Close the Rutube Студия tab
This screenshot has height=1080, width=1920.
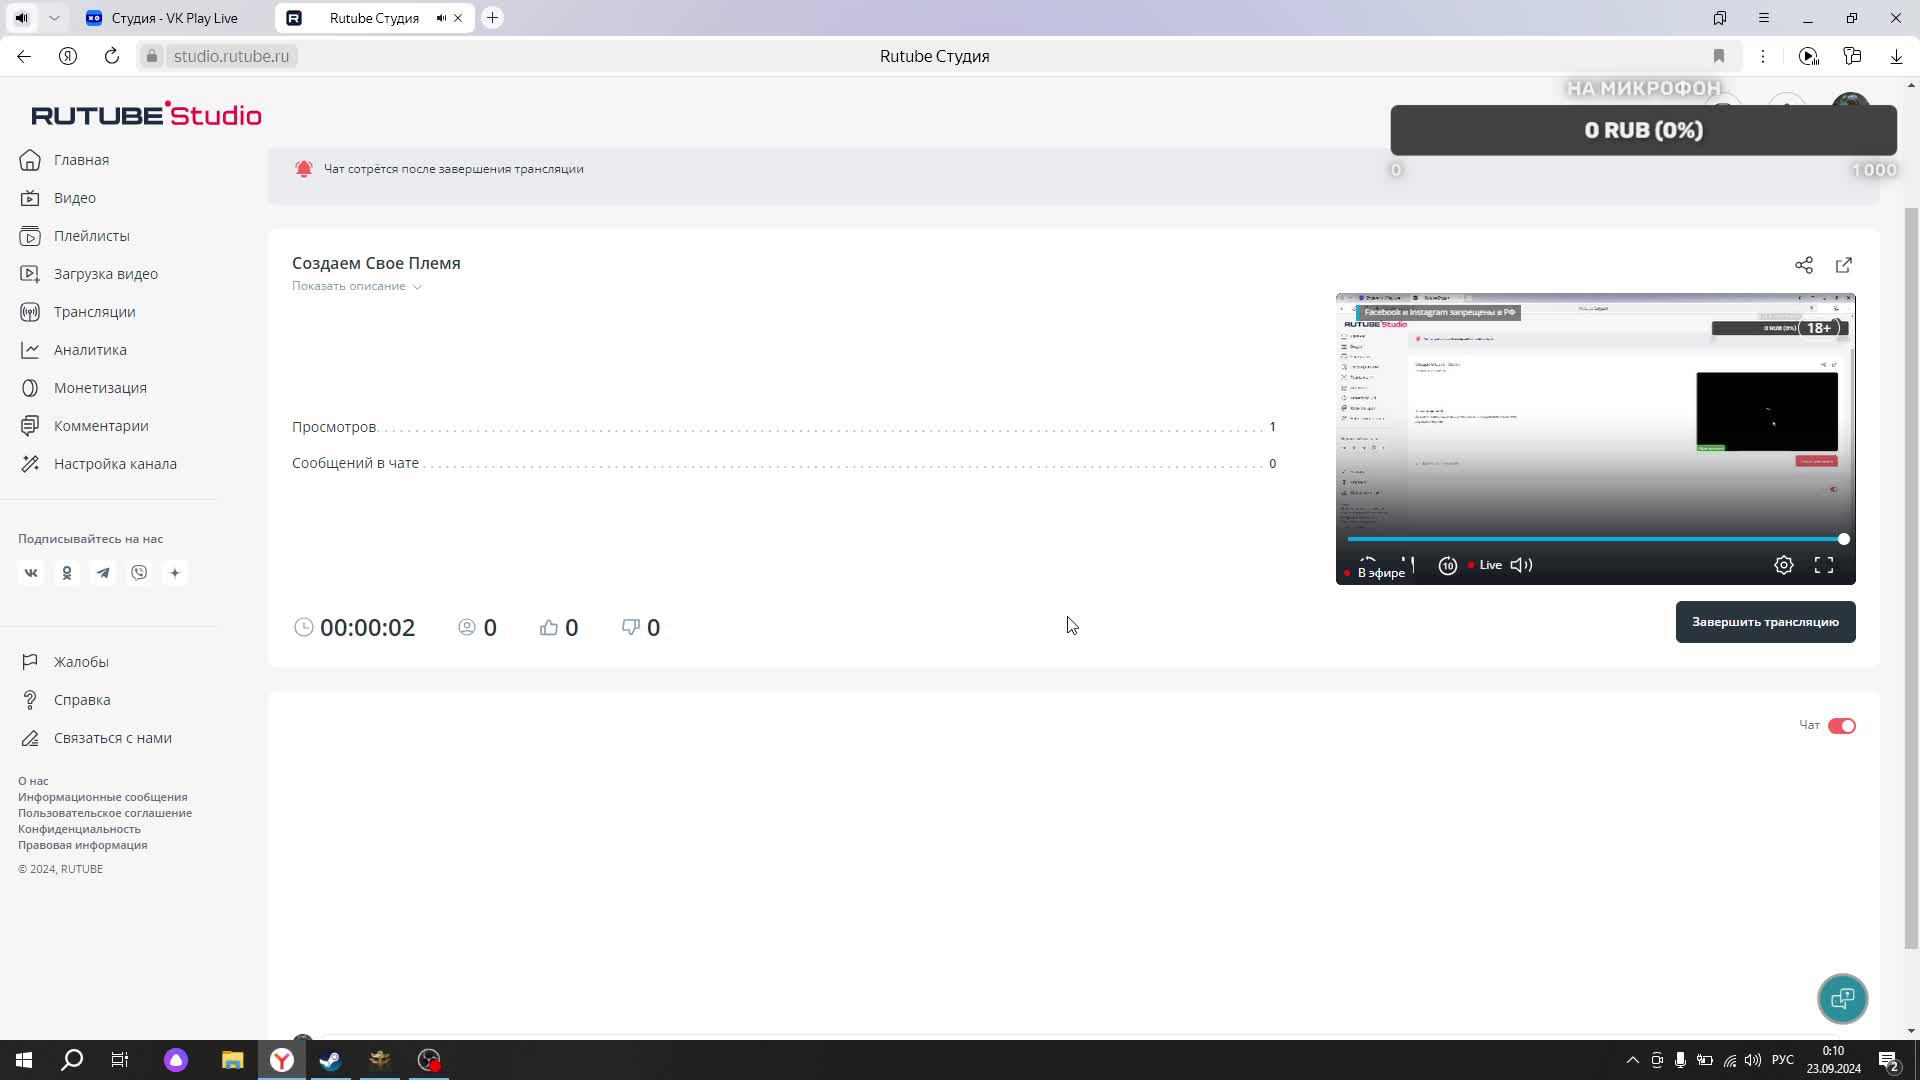click(x=458, y=18)
